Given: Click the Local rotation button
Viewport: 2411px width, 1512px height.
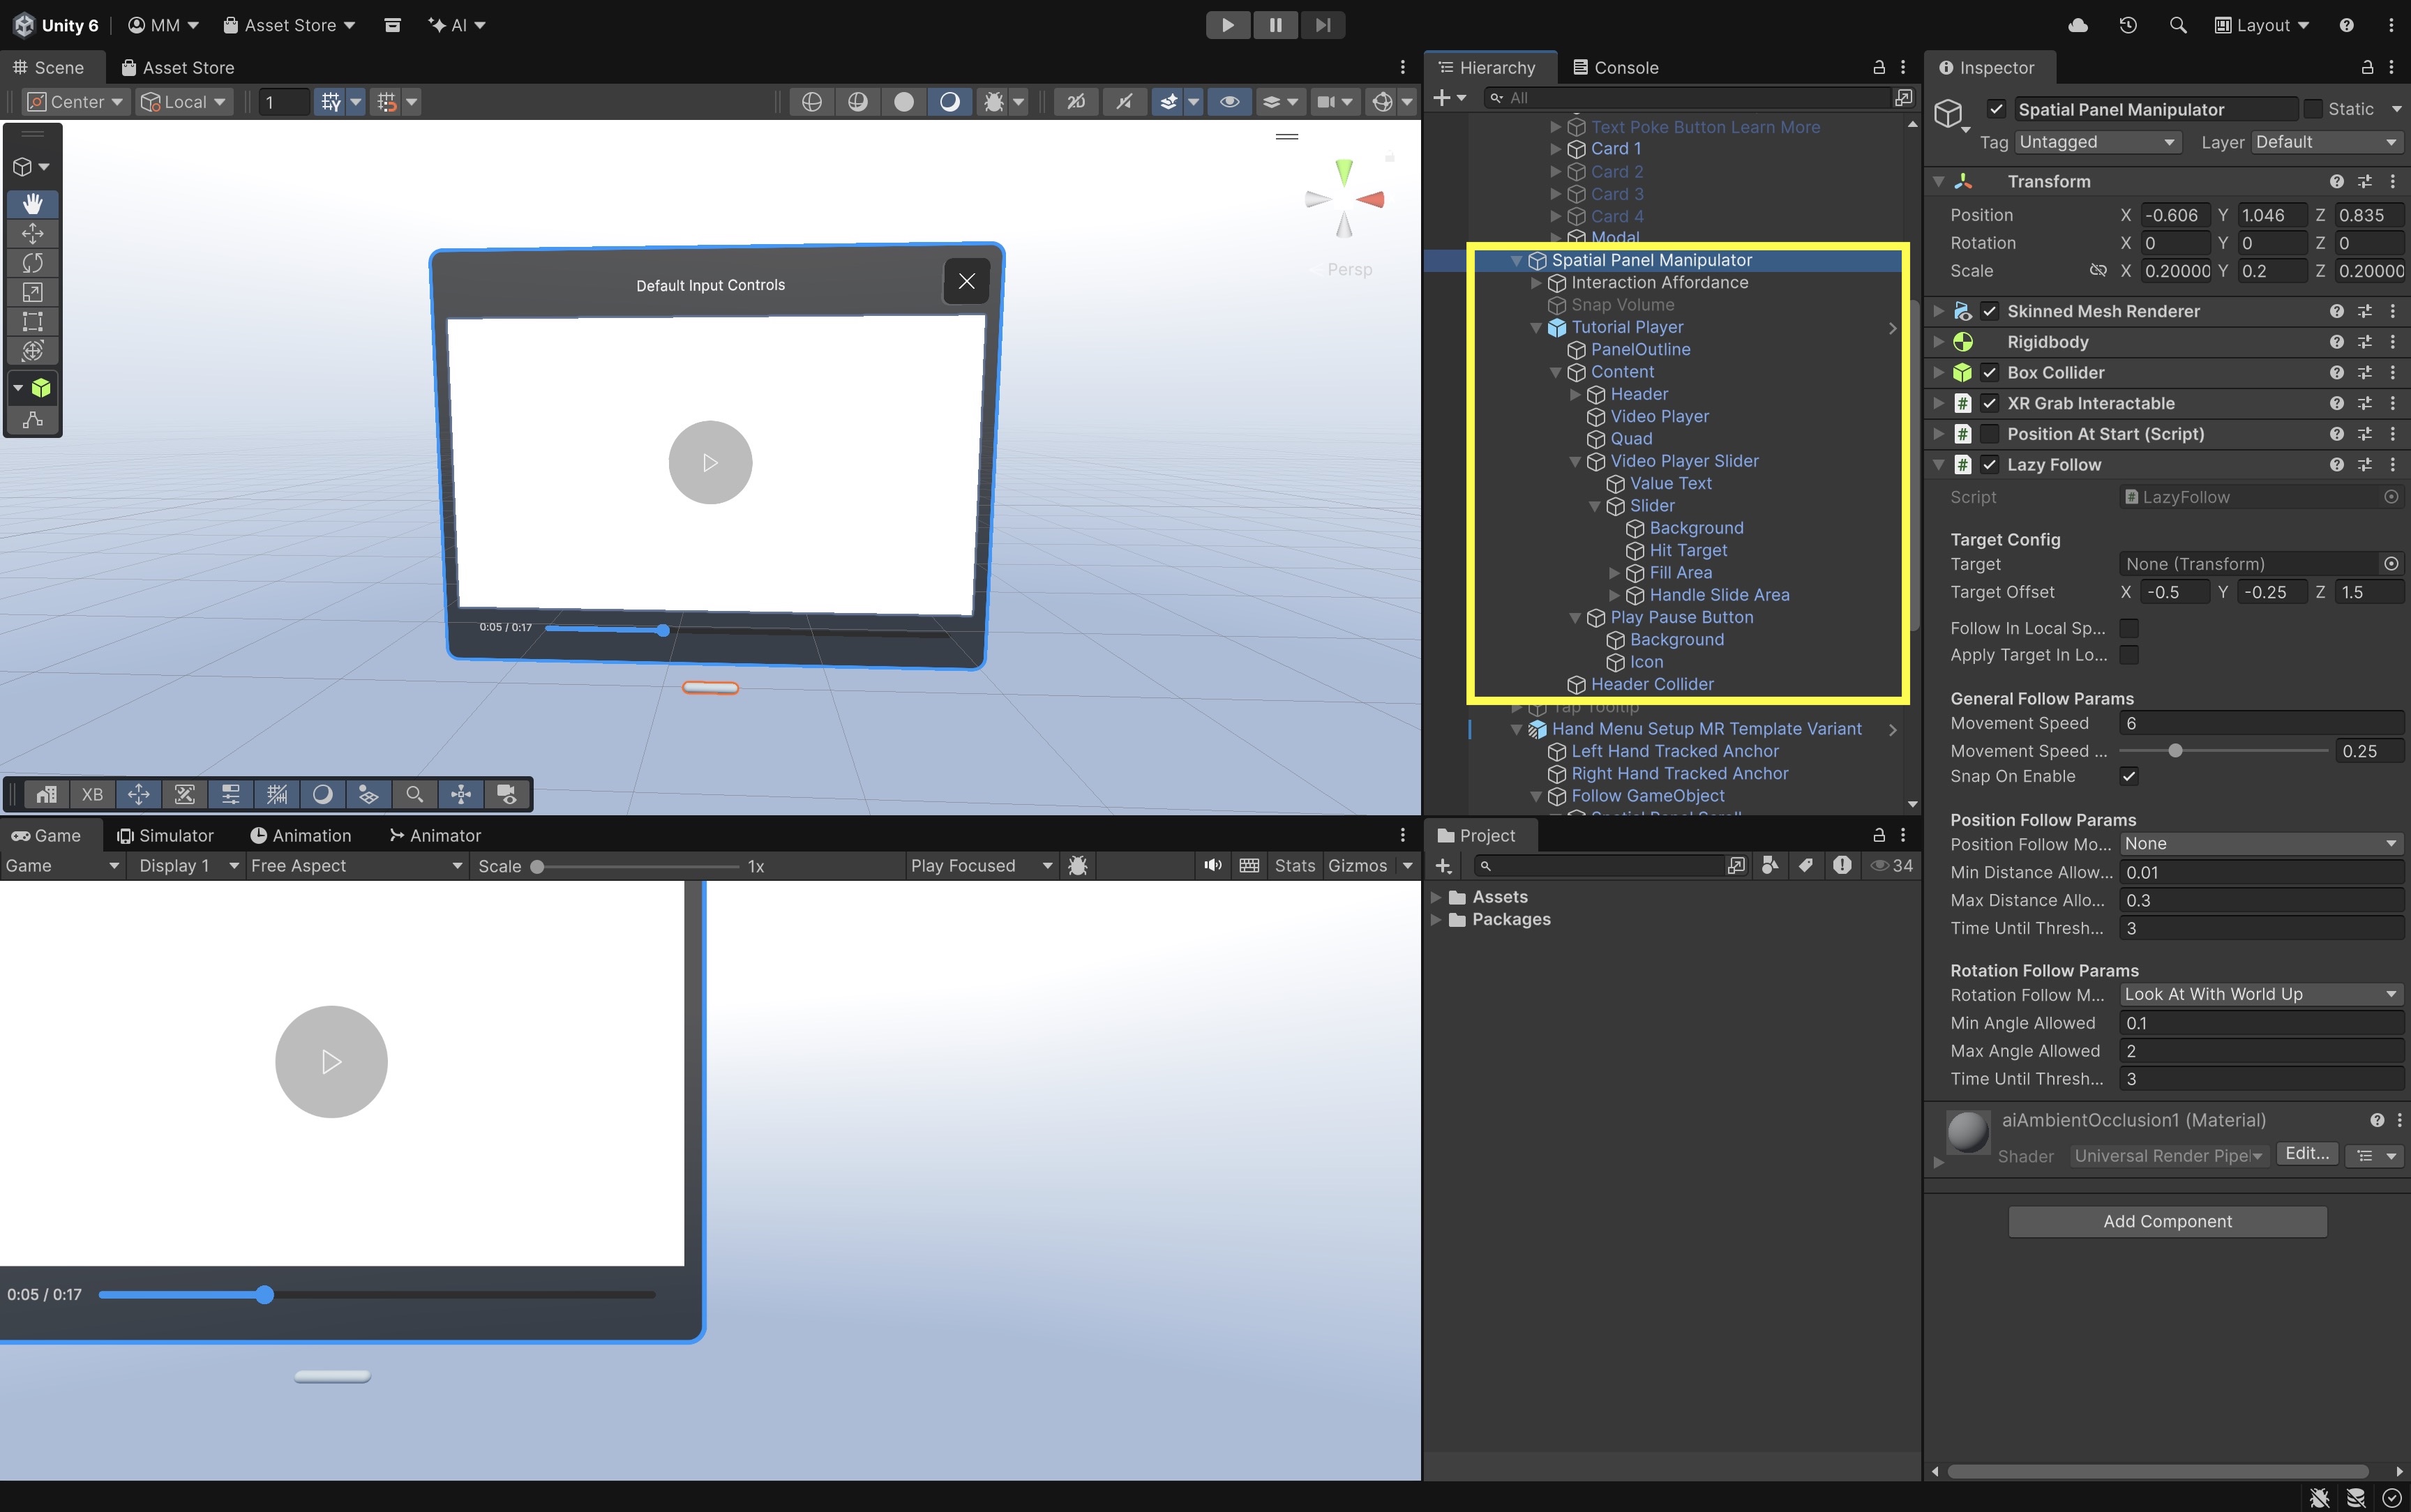Looking at the screenshot, I should (183, 101).
